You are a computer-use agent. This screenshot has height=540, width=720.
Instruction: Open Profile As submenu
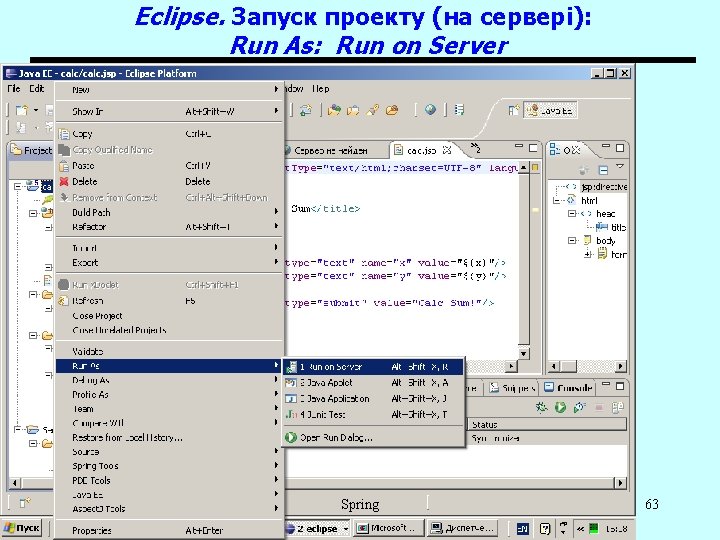tap(169, 394)
